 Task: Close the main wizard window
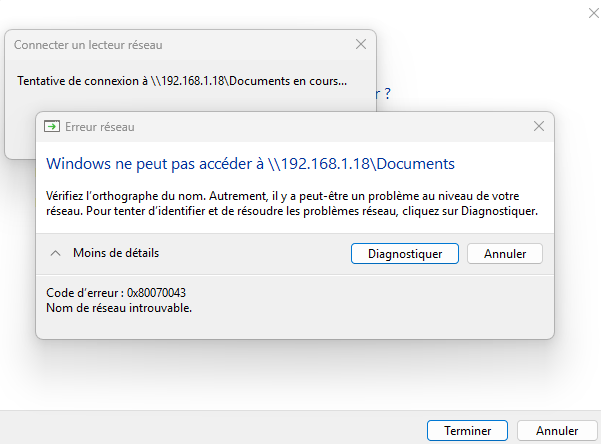594,13
